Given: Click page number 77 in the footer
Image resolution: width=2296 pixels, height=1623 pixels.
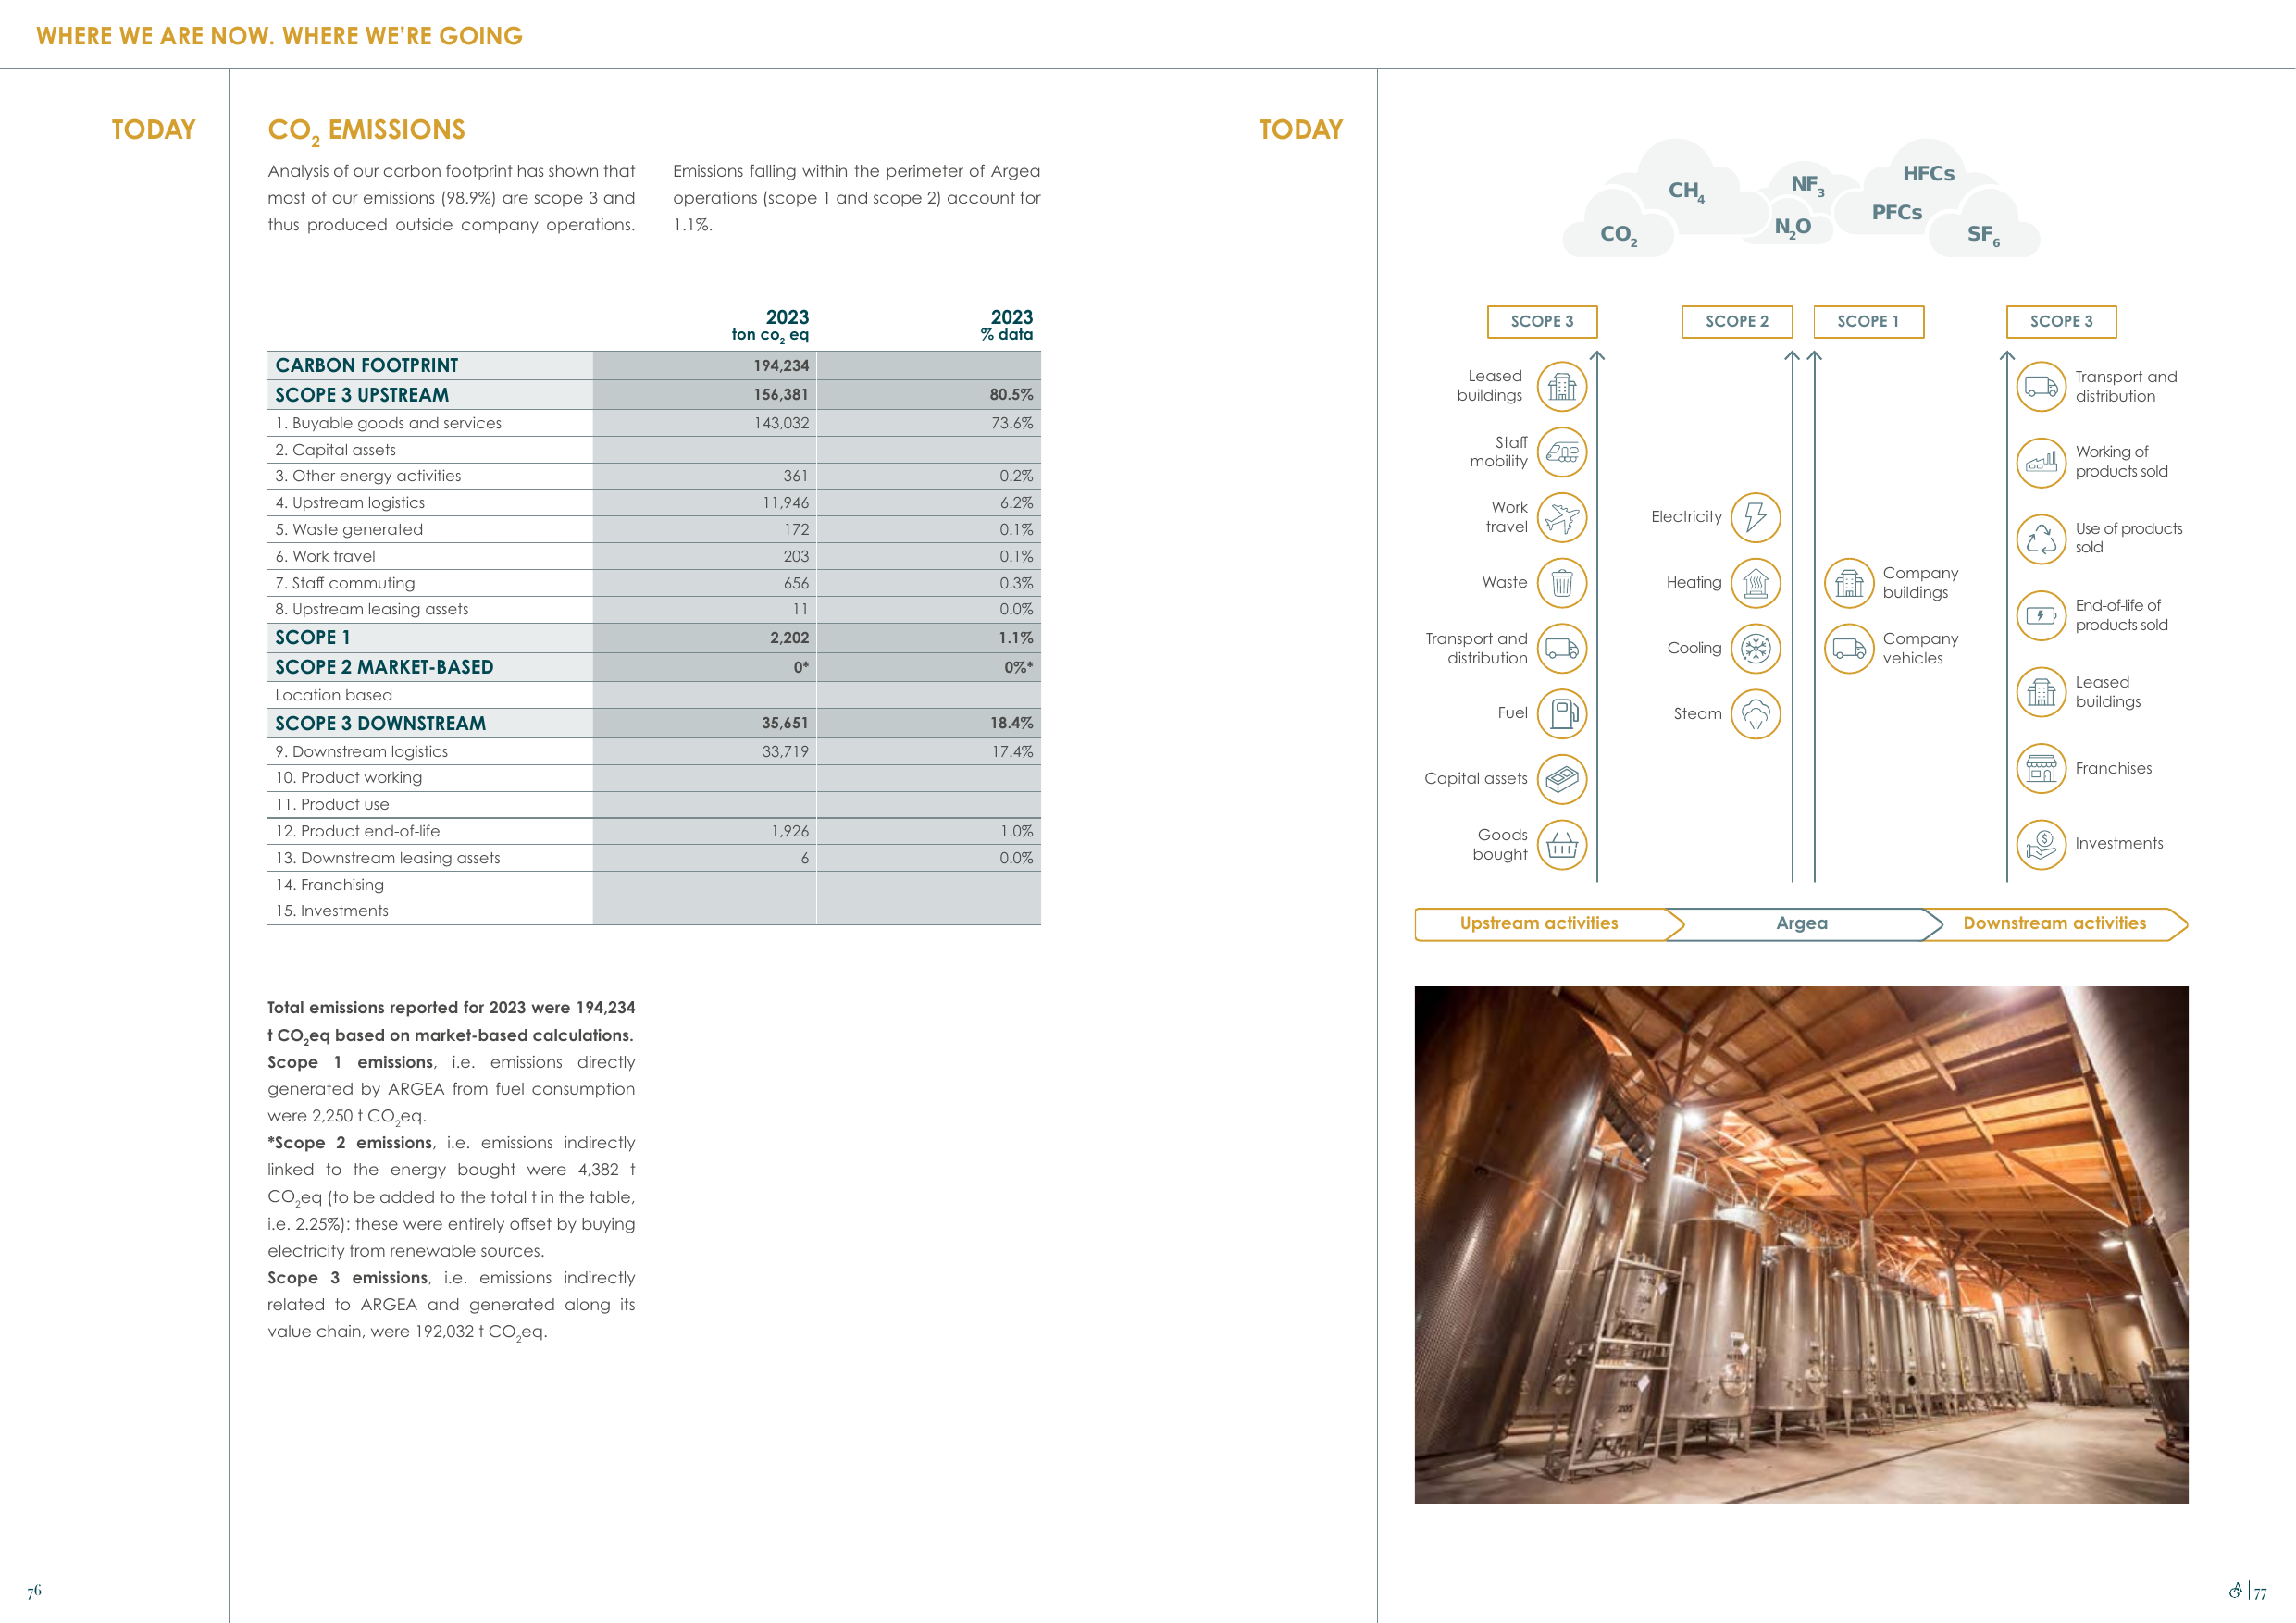Looking at the screenshot, I should pos(2260,1594).
